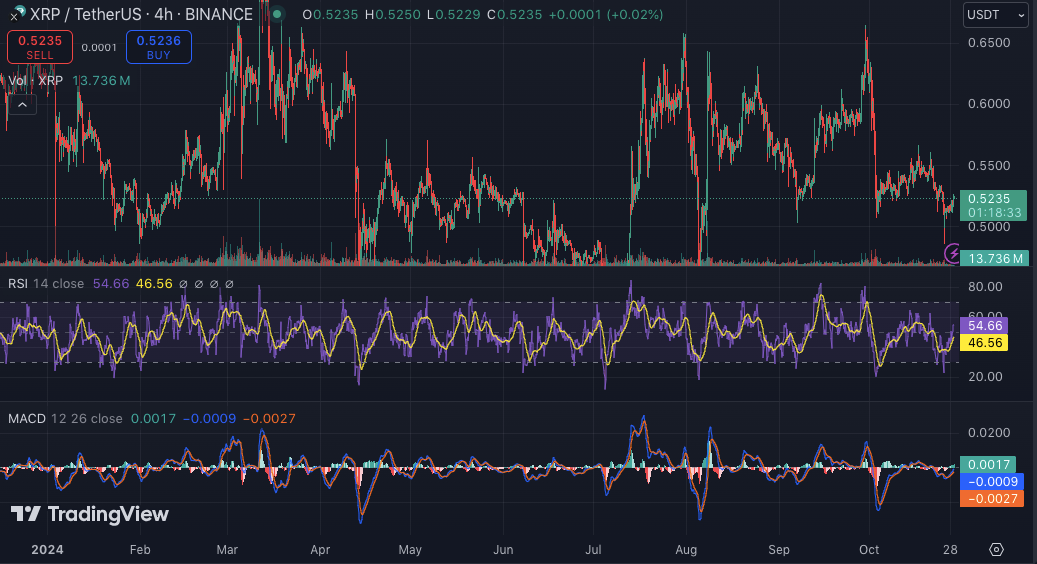Click the purple 54.66 value in RSI legend
Image resolution: width=1037 pixels, height=564 pixels.
tap(111, 284)
